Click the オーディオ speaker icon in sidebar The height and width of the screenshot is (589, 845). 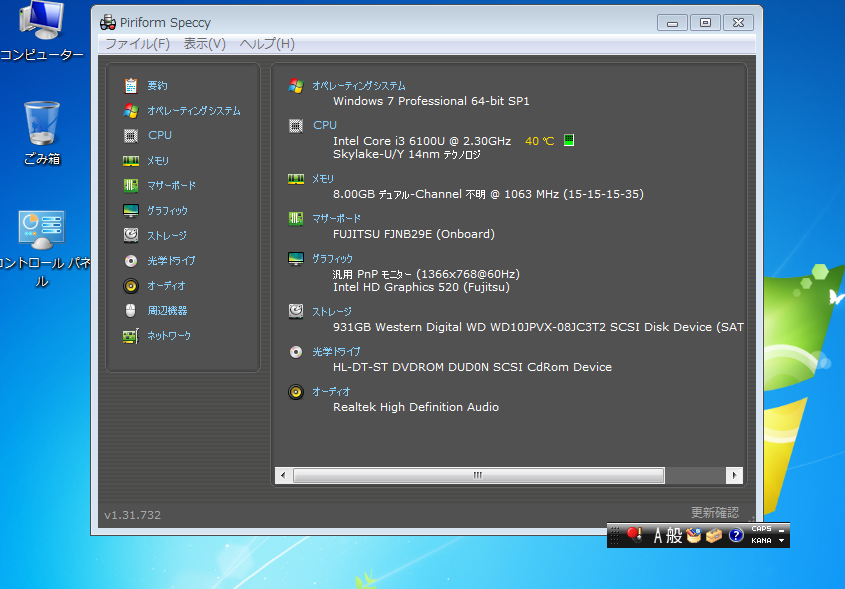(x=131, y=286)
